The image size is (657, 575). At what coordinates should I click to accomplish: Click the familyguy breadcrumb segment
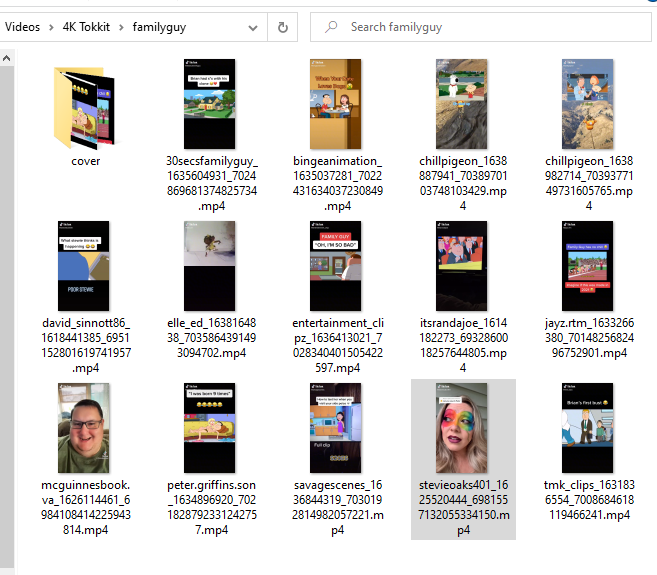[159, 27]
